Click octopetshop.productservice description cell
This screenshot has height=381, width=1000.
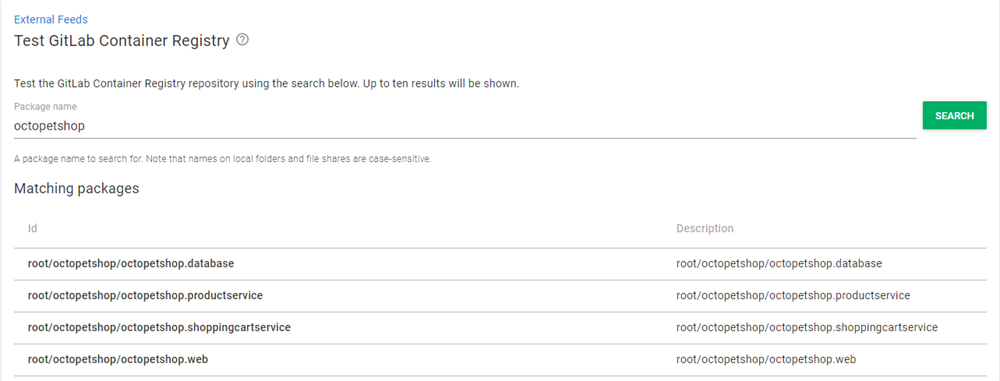point(793,295)
